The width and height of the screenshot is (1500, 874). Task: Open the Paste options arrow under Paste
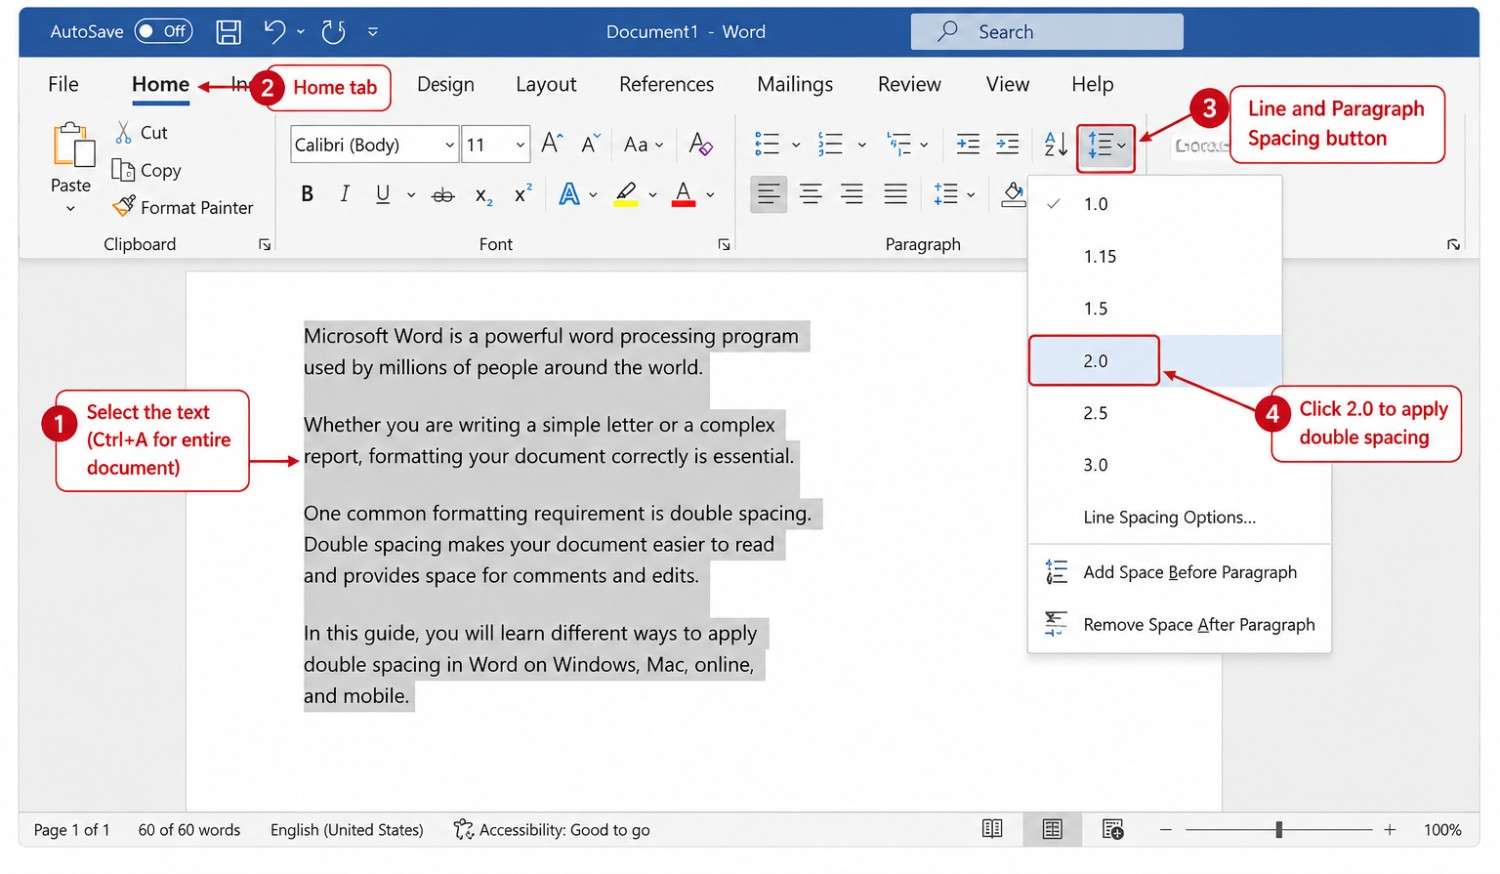70,209
